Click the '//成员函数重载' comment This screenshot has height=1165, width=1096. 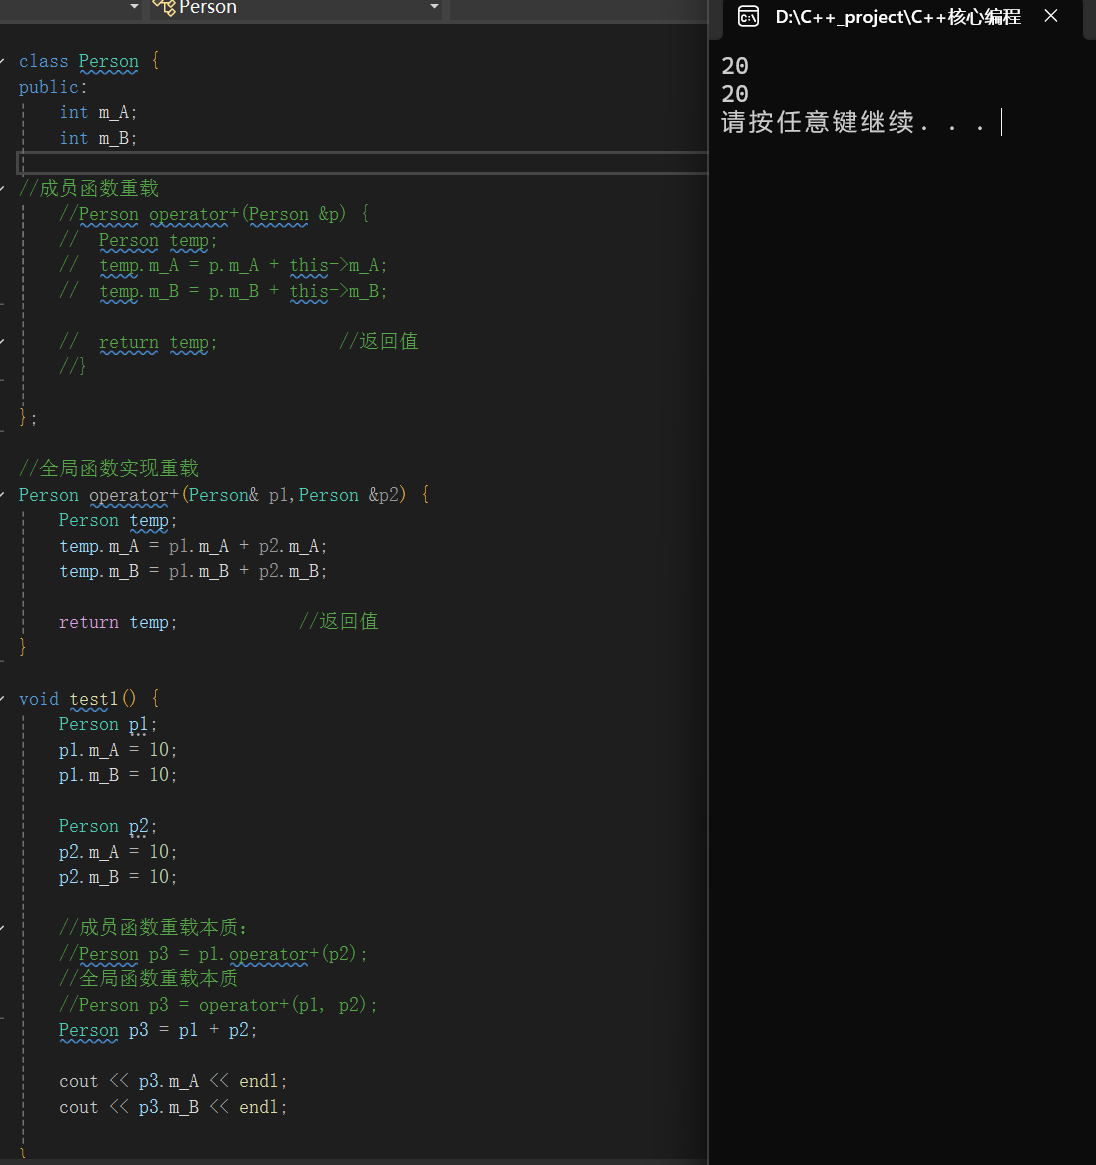tap(89, 189)
